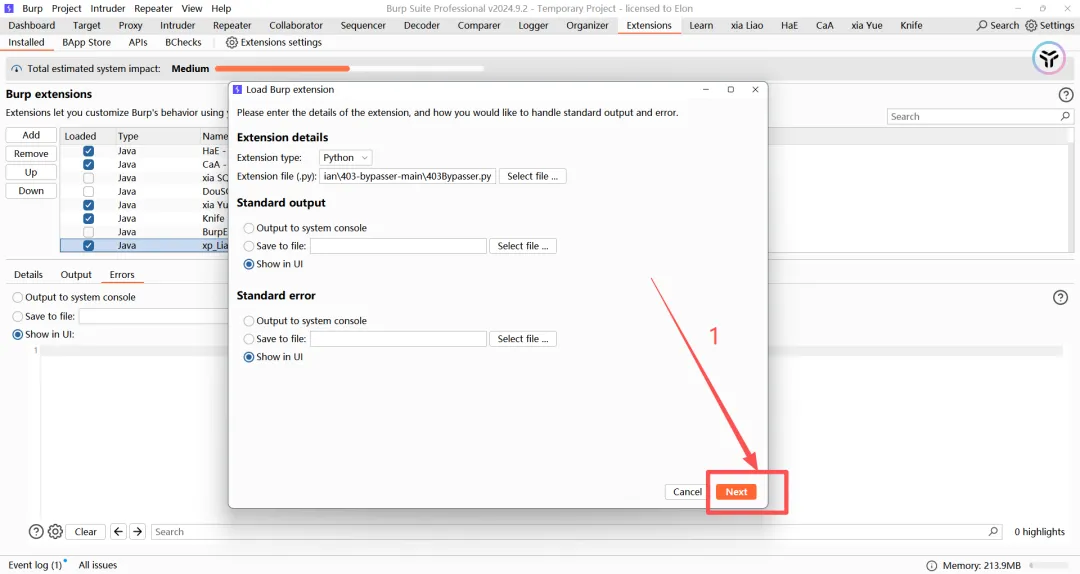This screenshot has width=1080, height=574.
Task: Click Standard output Save to file field
Action: coord(398,246)
